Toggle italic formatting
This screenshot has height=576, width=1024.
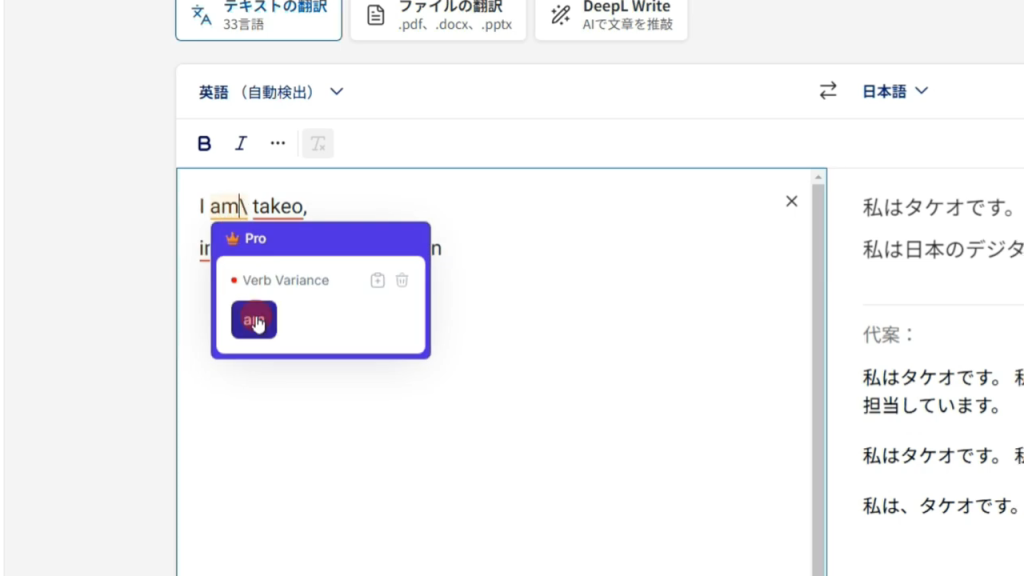click(241, 144)
